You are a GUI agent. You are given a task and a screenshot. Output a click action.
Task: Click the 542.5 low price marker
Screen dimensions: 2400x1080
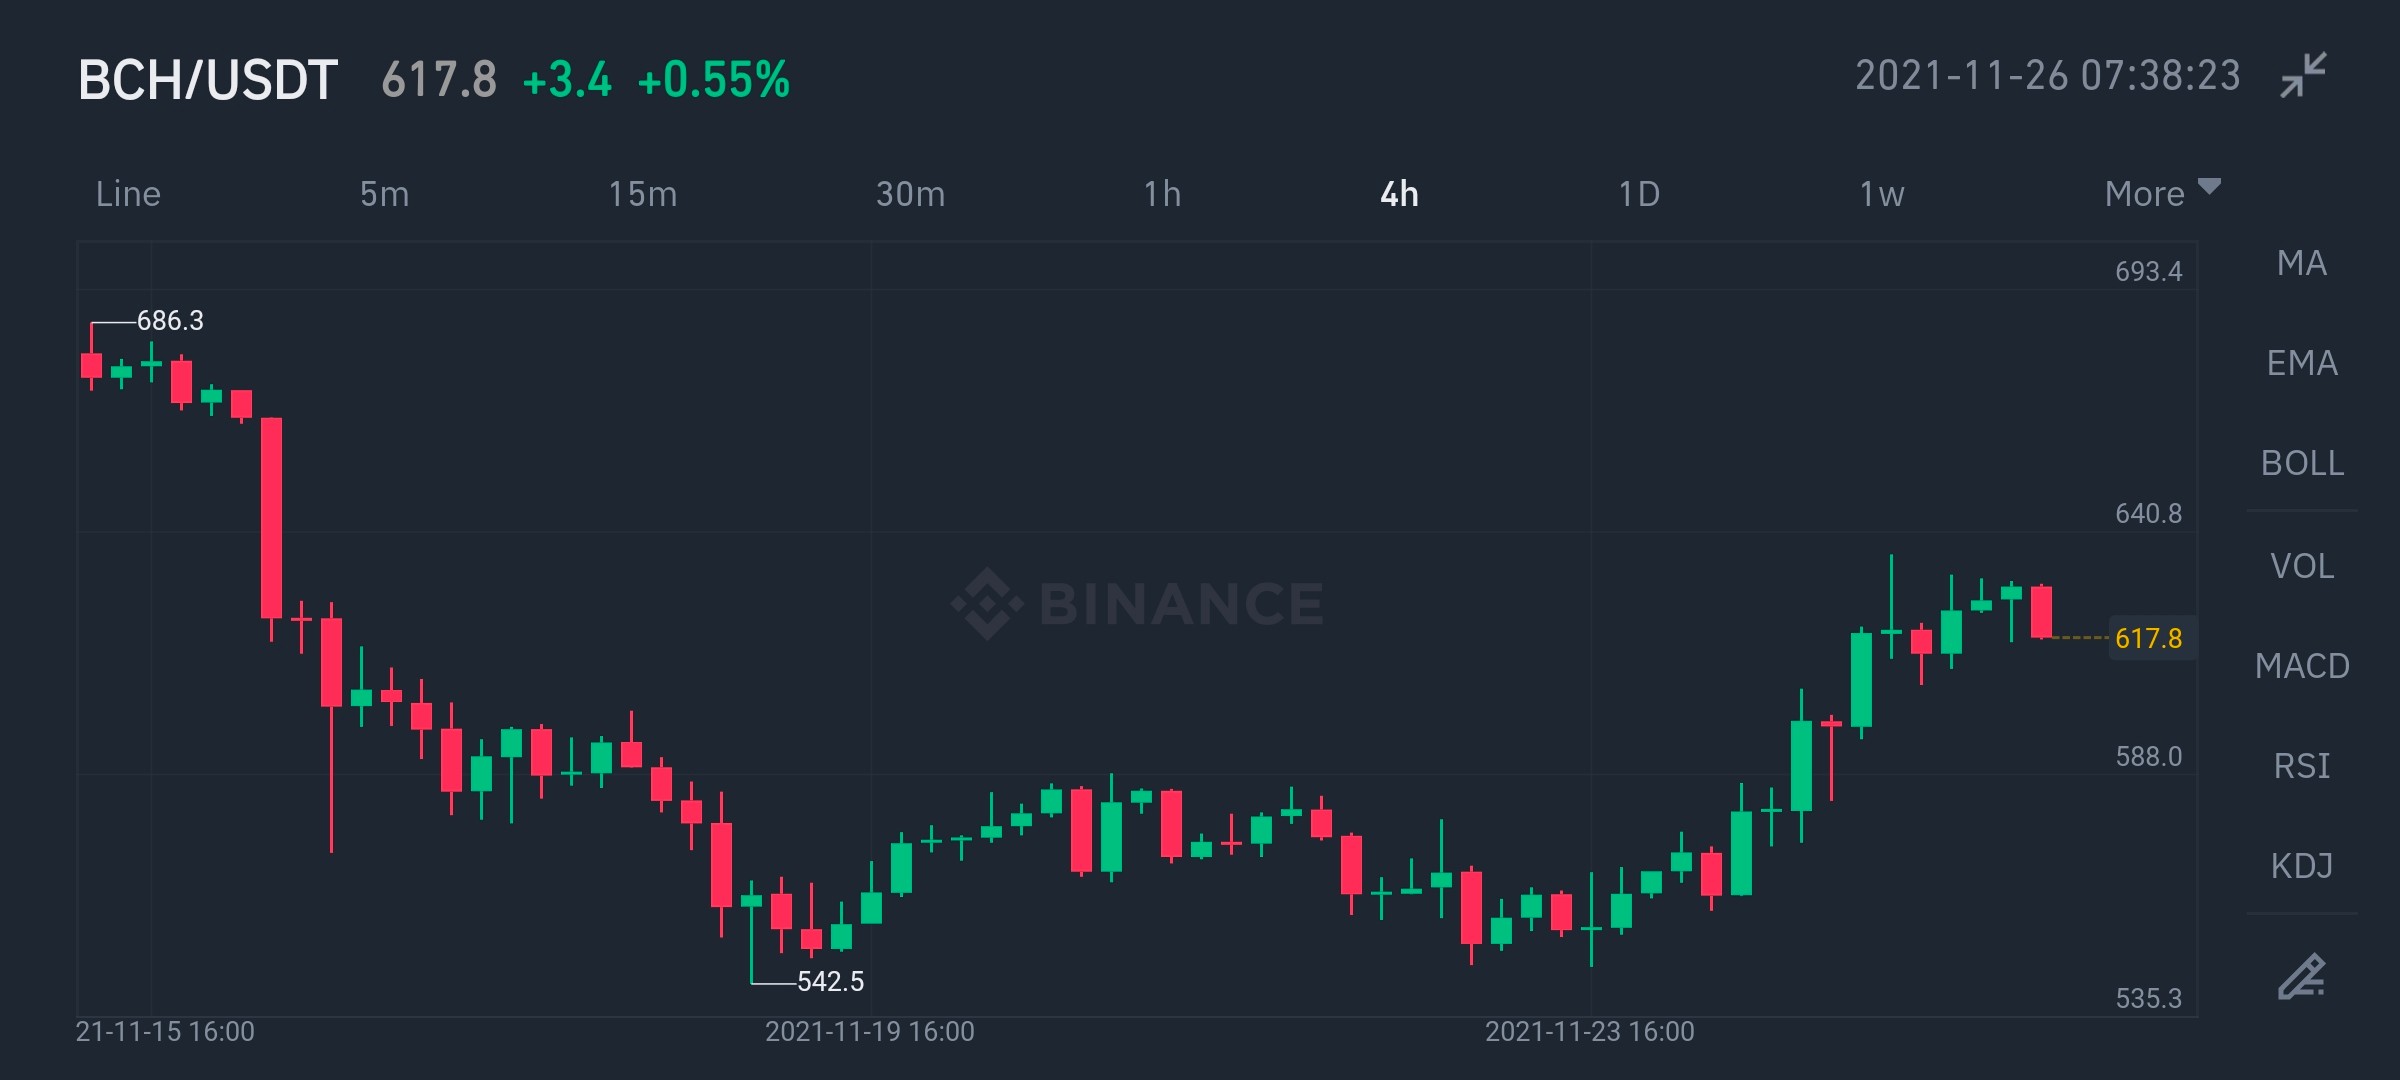point(830,982)
